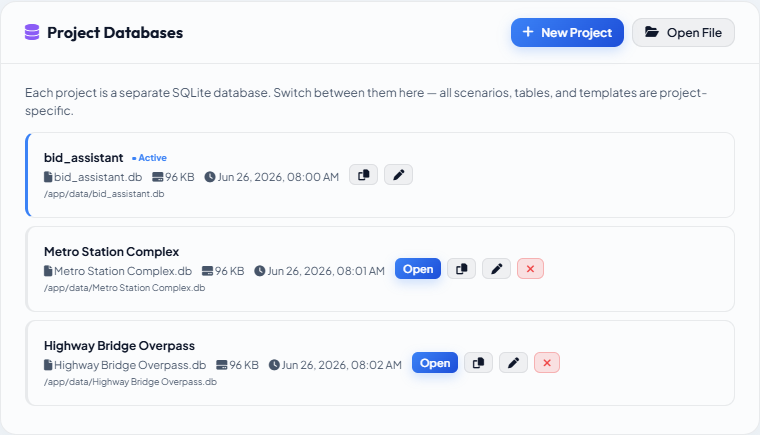Click the Open File button
This screenshot has height=435, width=760.
click(683, 32)
